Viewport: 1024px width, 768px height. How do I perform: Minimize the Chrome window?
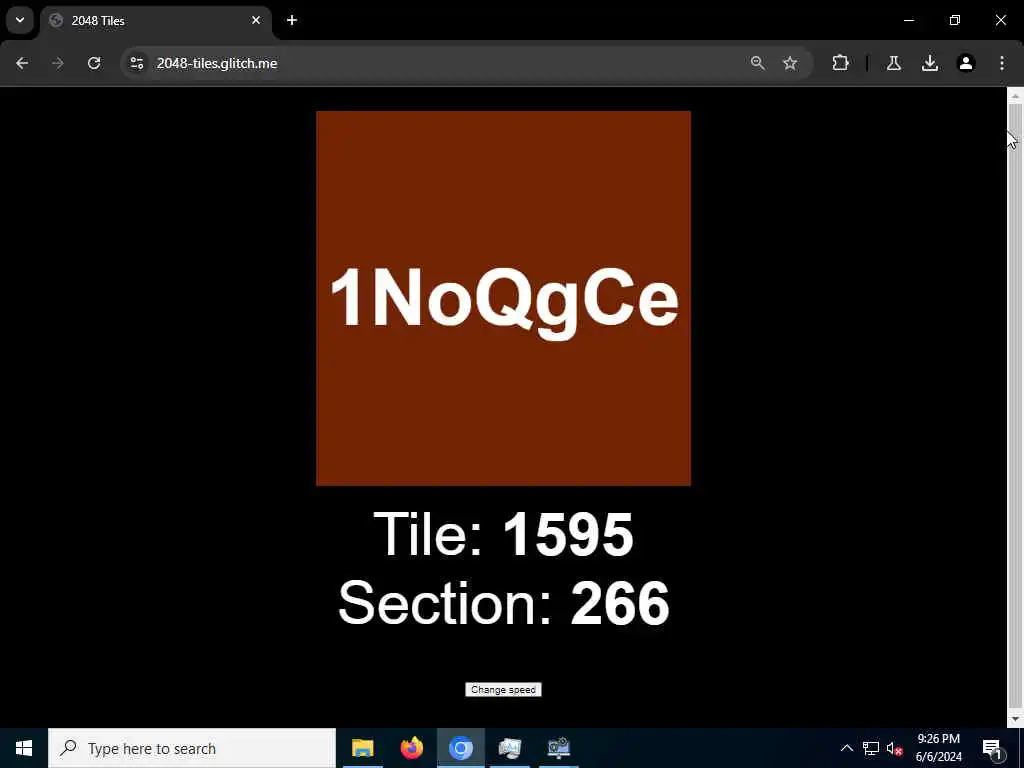(909, 20)
